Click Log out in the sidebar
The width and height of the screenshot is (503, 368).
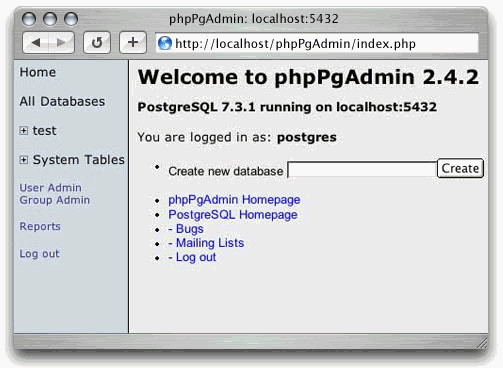[39, 254]
